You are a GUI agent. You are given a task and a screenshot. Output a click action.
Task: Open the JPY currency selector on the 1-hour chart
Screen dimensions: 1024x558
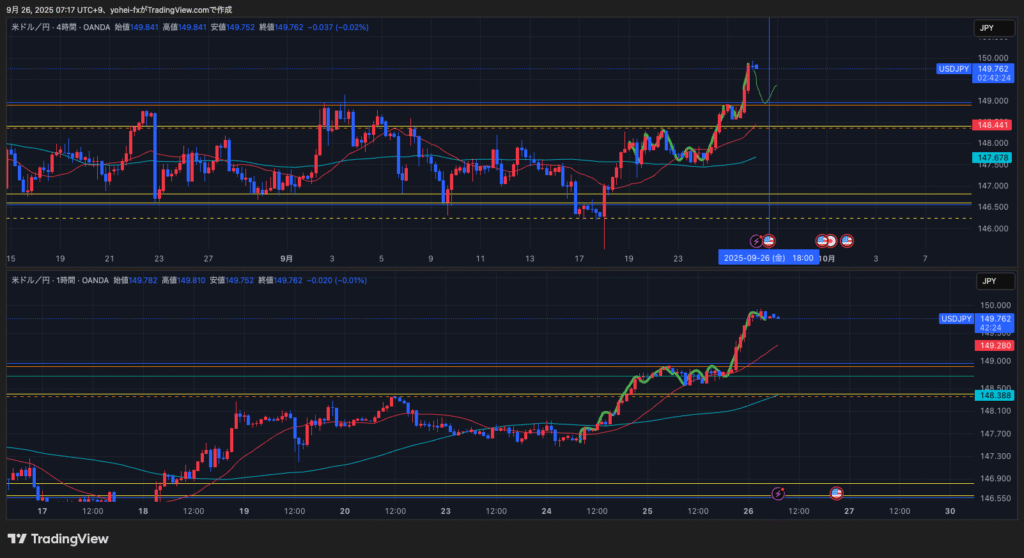coord(989,281)
